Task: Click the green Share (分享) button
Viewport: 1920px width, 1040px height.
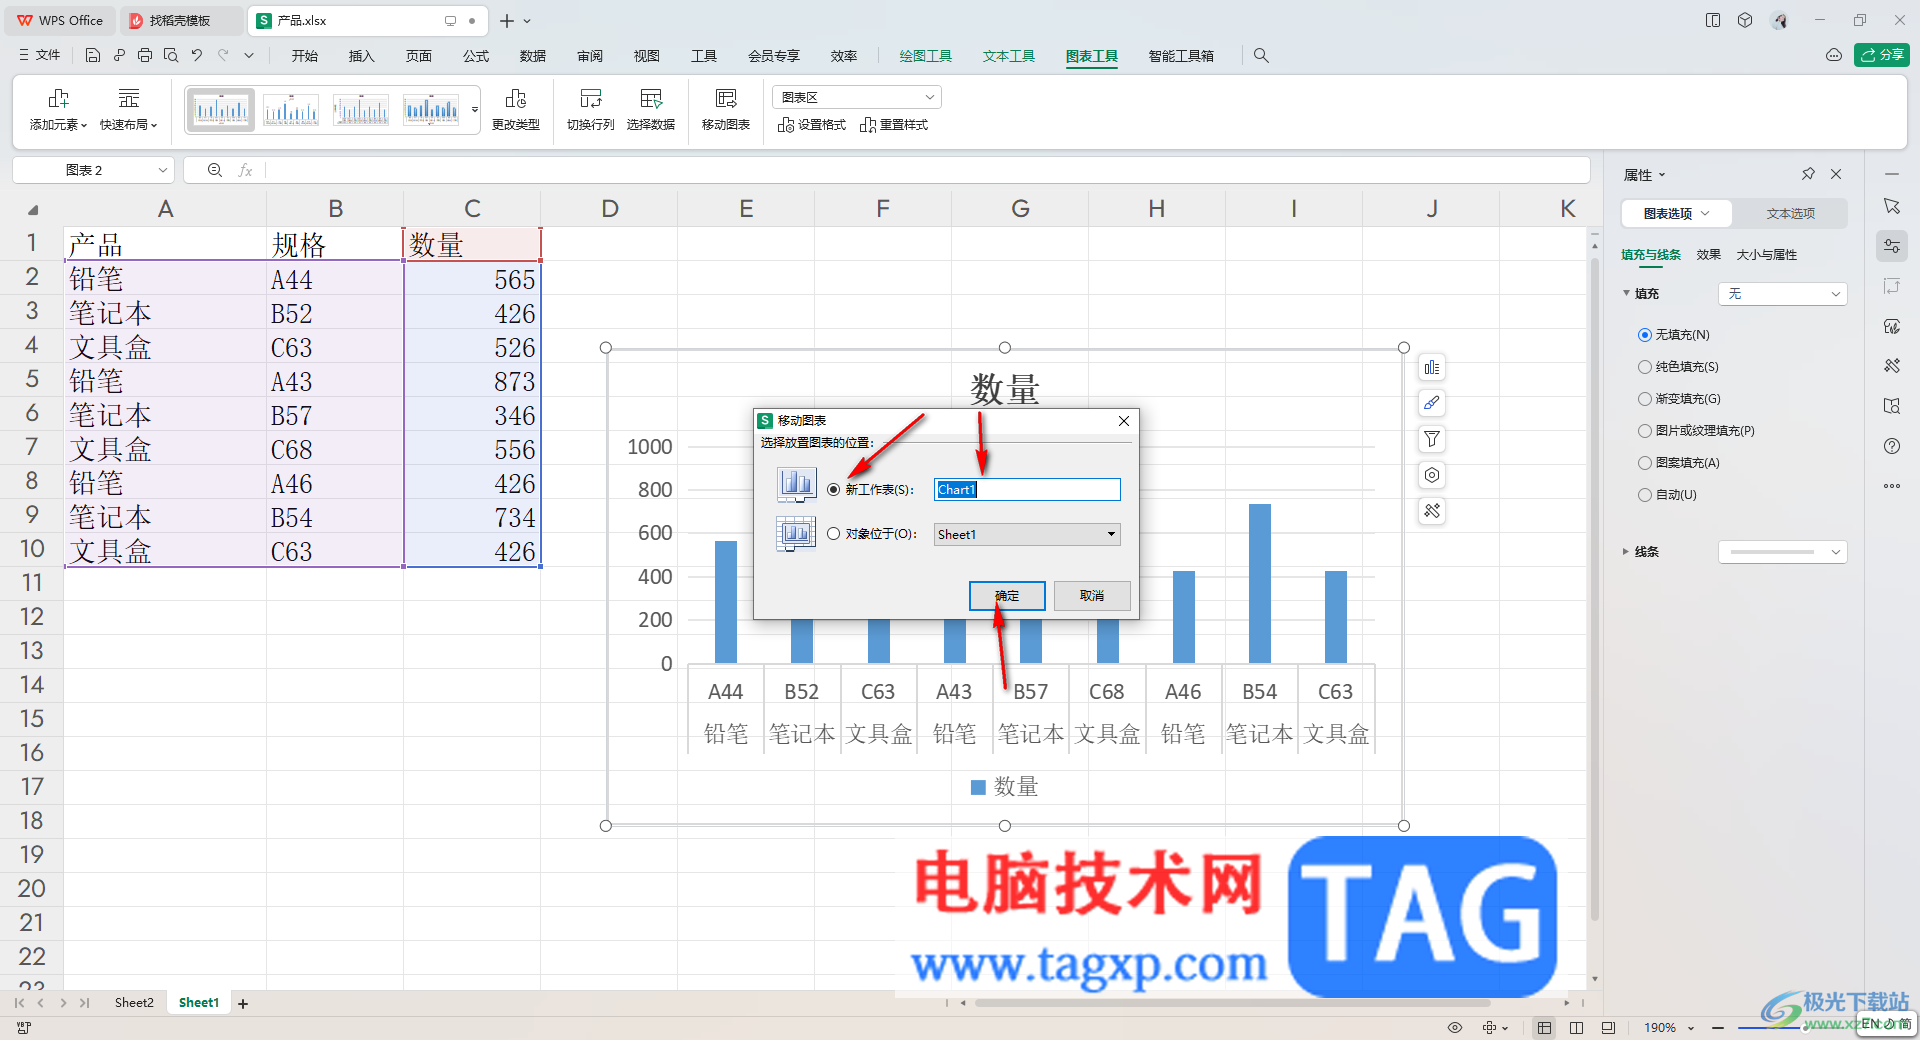Action: [1881, 55]
